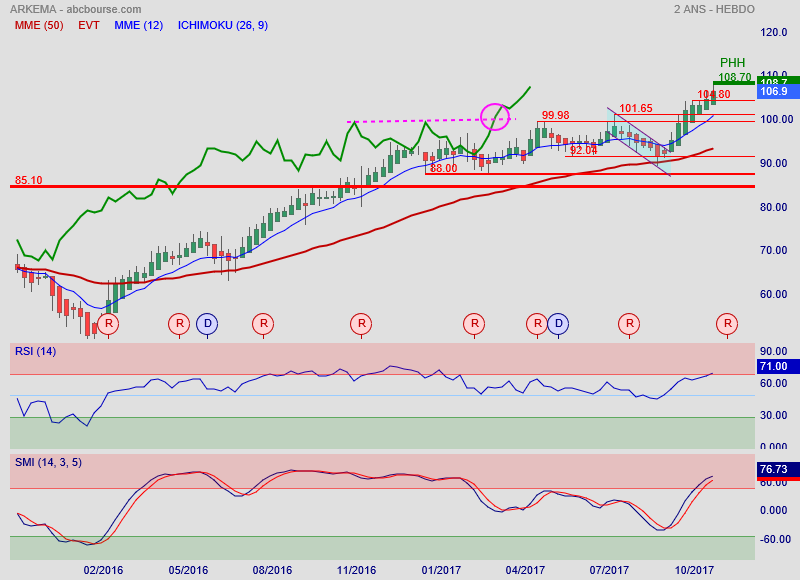
Task: Select the last R marker near 10/2017
Action: tap(728, 324)
